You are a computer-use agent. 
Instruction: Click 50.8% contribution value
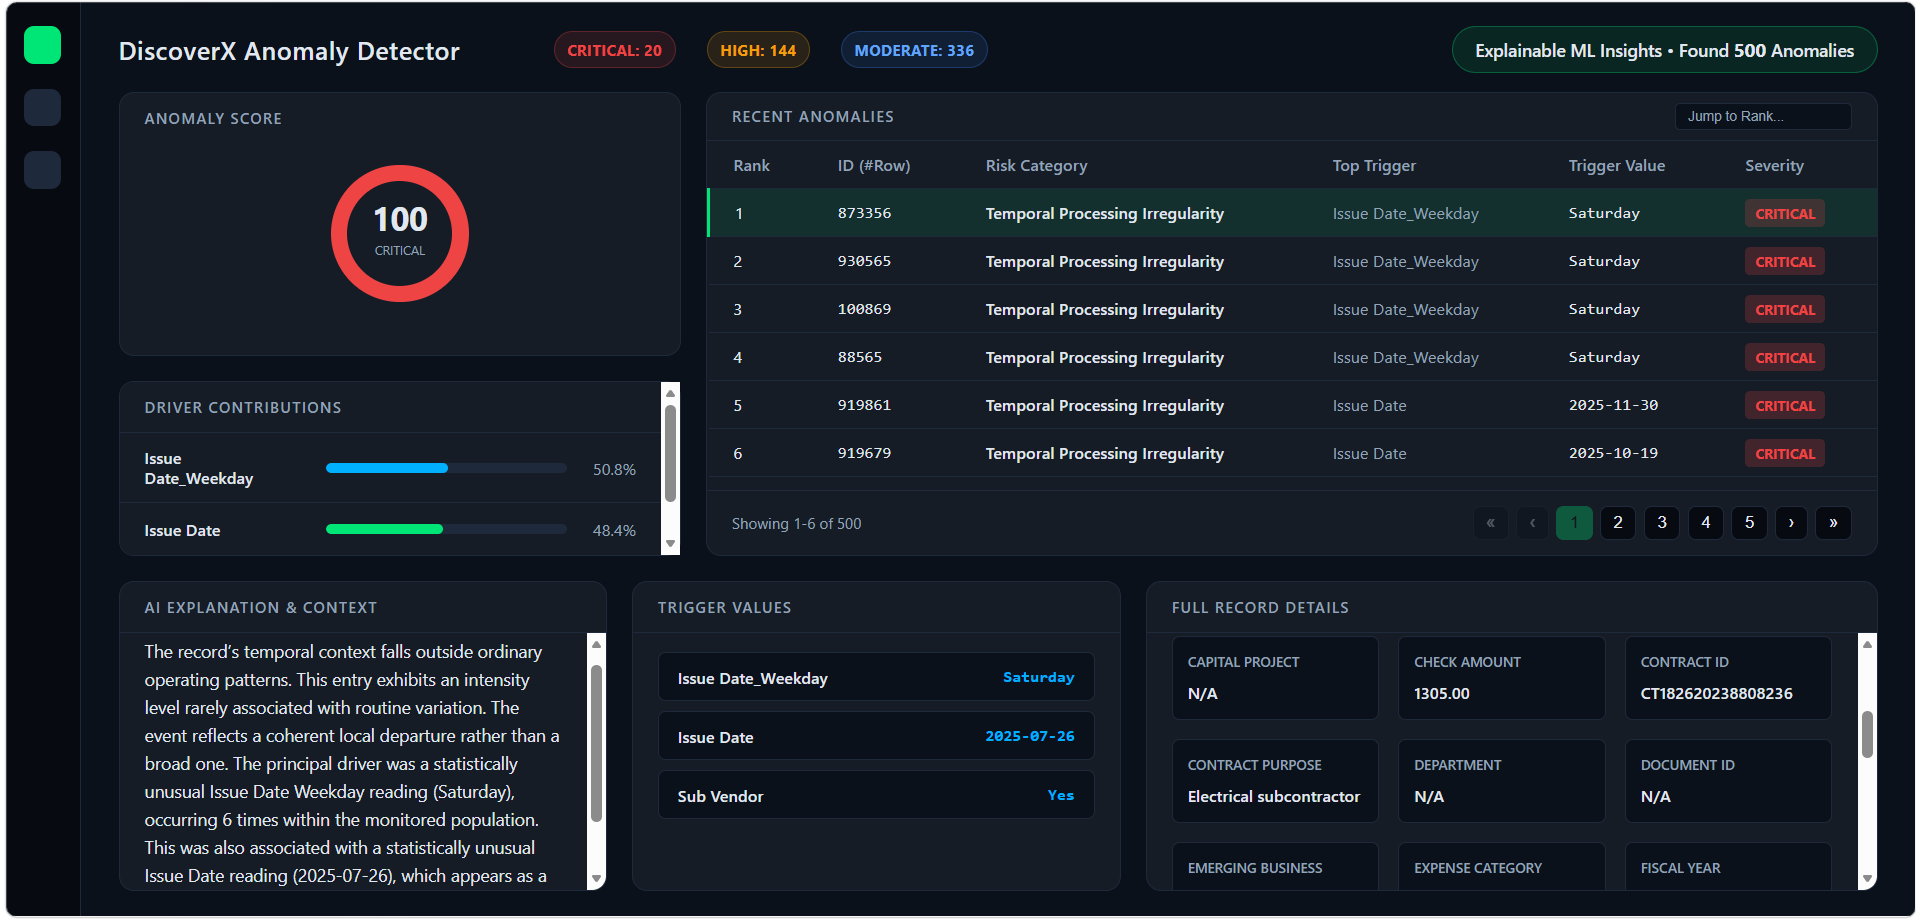614,469
